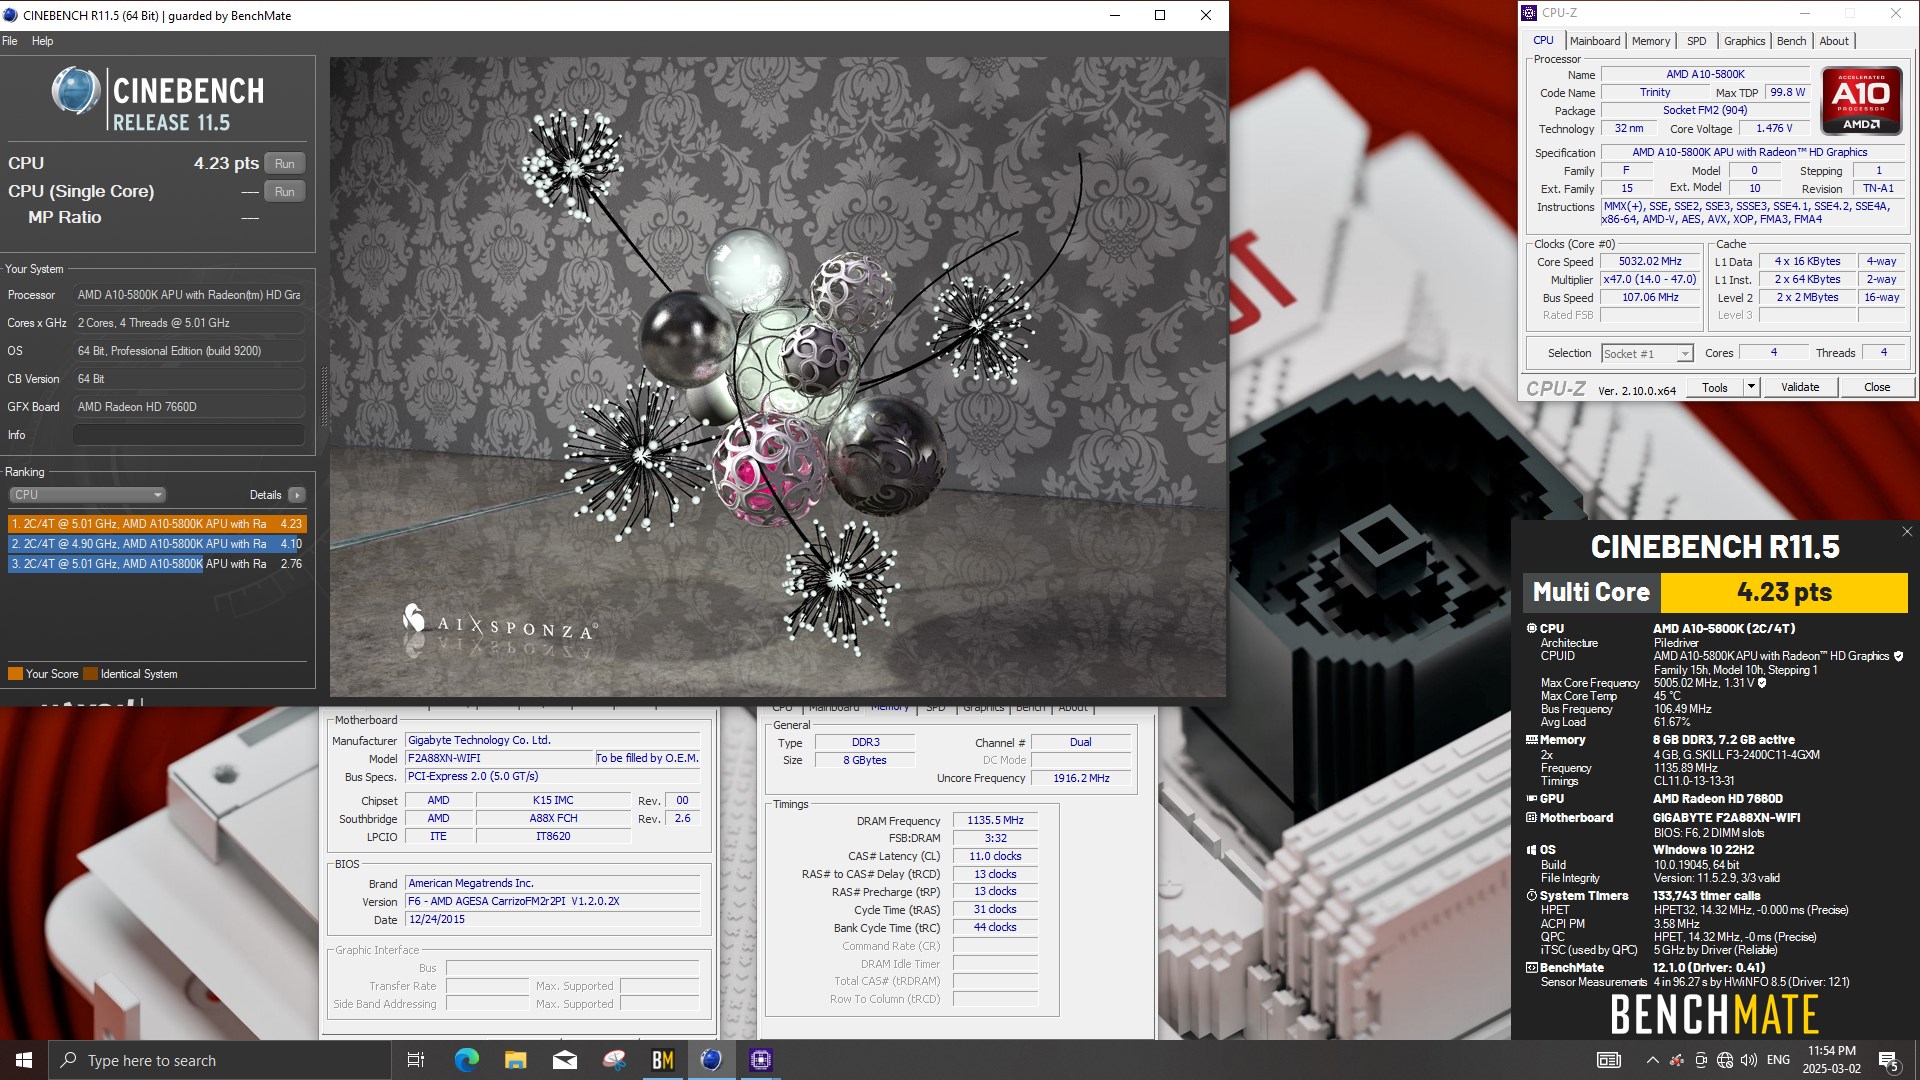This screenshot has height=1080, width=1920.
Task: Click the ENG language indicator in taskbar
Action: pyautogui.click(x=1778, y=1060)
